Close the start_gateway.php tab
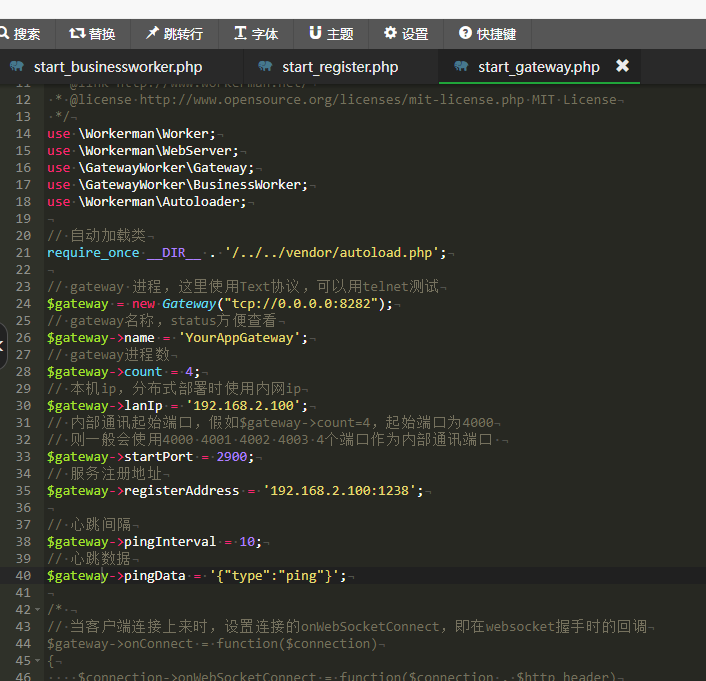Image resolution: width=706 pixels, height=681 pixels. pos(622,66)
